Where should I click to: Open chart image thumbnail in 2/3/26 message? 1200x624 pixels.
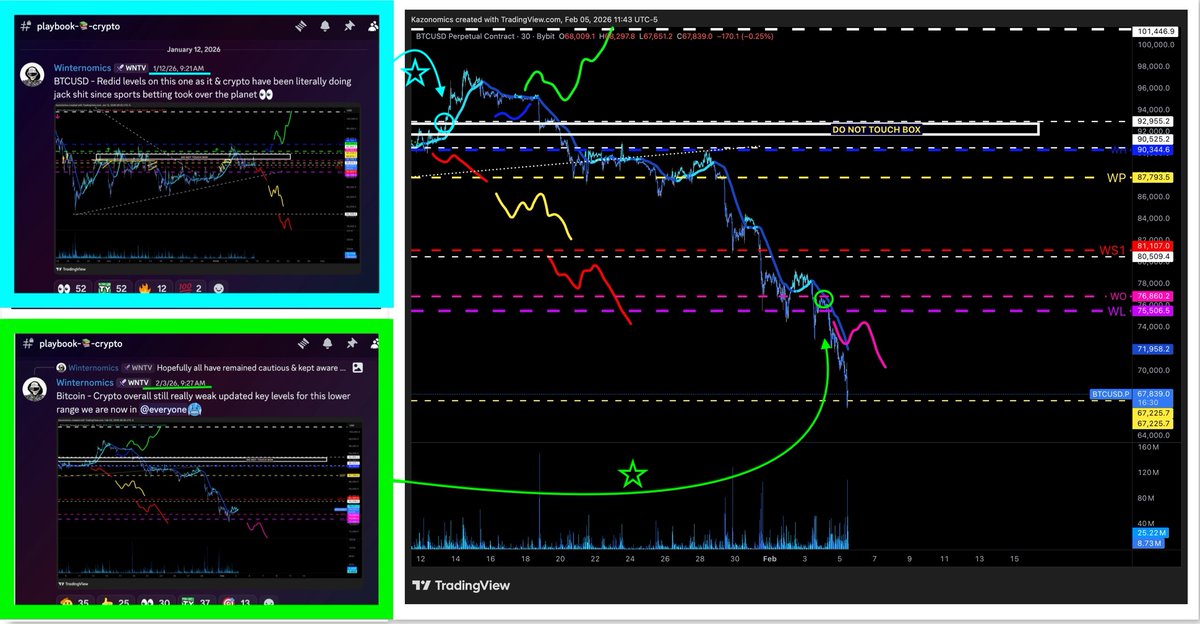(x=208, y=501)
